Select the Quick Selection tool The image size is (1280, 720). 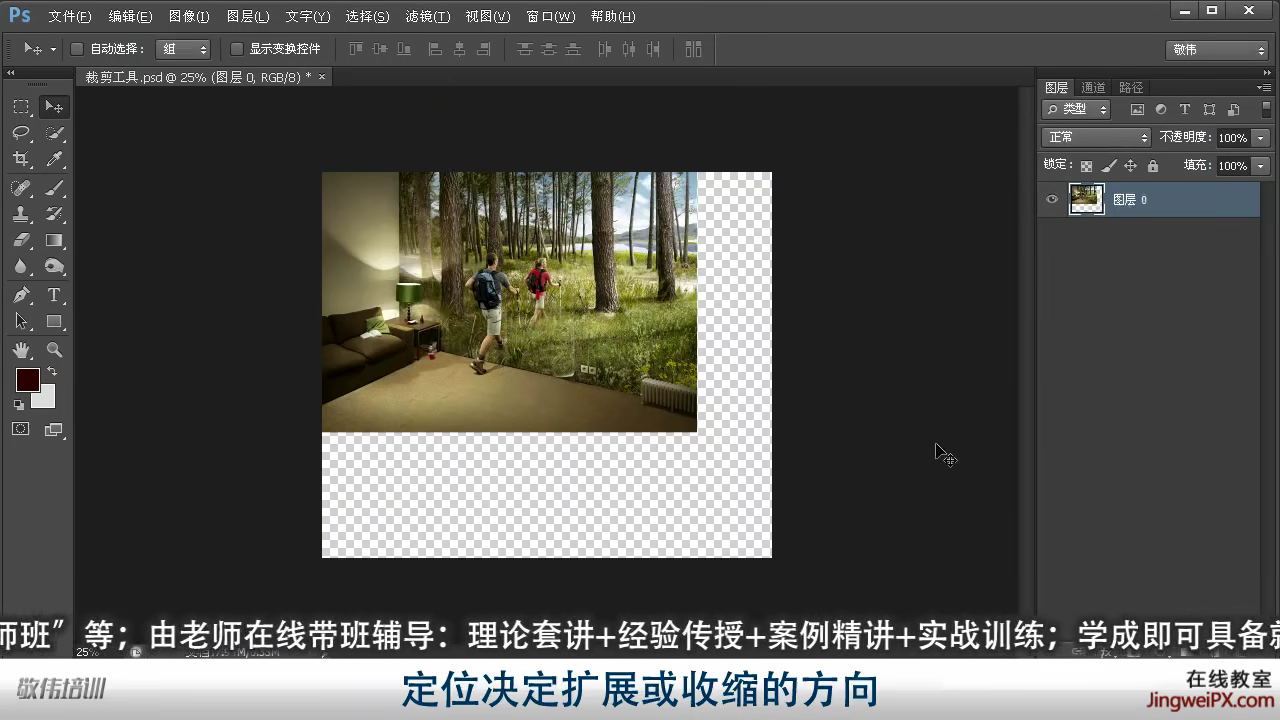(54, 133)
